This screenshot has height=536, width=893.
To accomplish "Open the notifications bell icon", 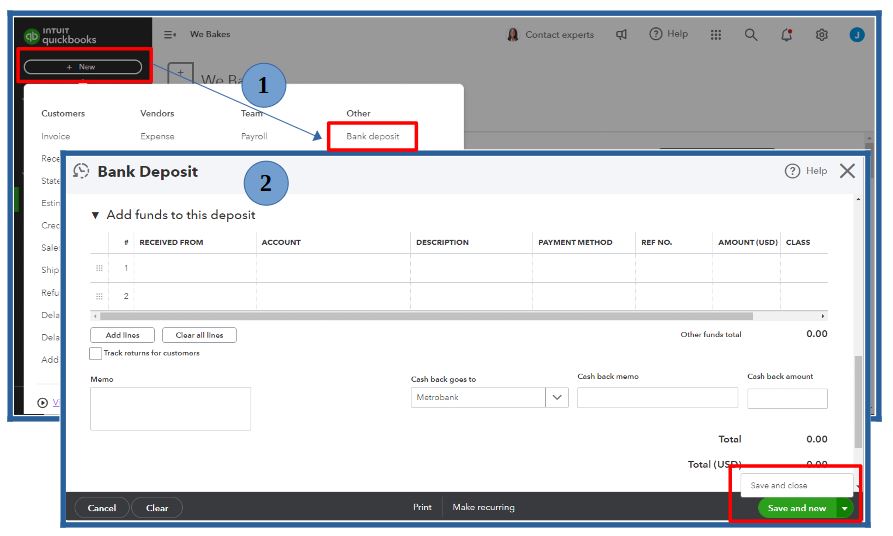I will coord(787,35).
